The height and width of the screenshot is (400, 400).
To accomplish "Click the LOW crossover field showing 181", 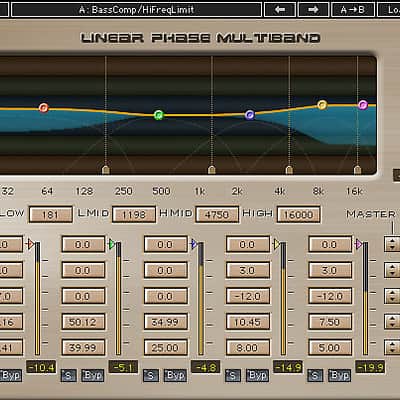I will (51, 215).
